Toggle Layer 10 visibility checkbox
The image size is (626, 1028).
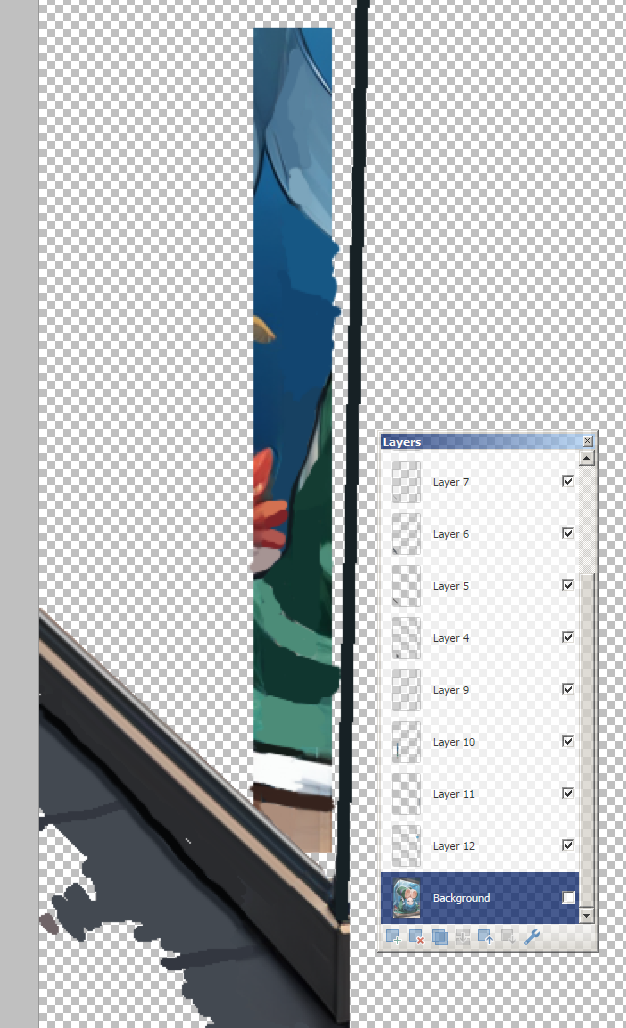click(568, 741)
